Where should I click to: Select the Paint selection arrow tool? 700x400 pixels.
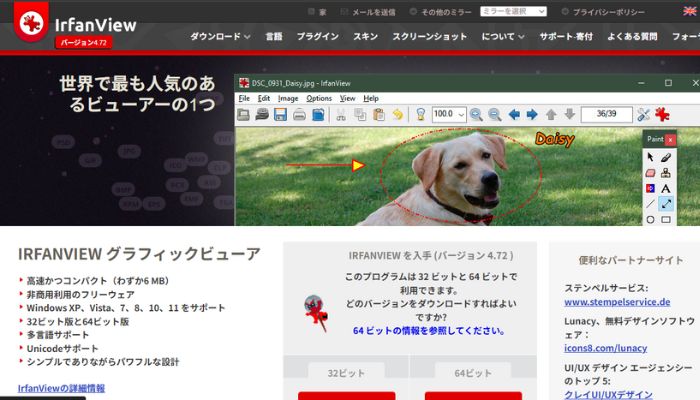click(x=650, y=157)
